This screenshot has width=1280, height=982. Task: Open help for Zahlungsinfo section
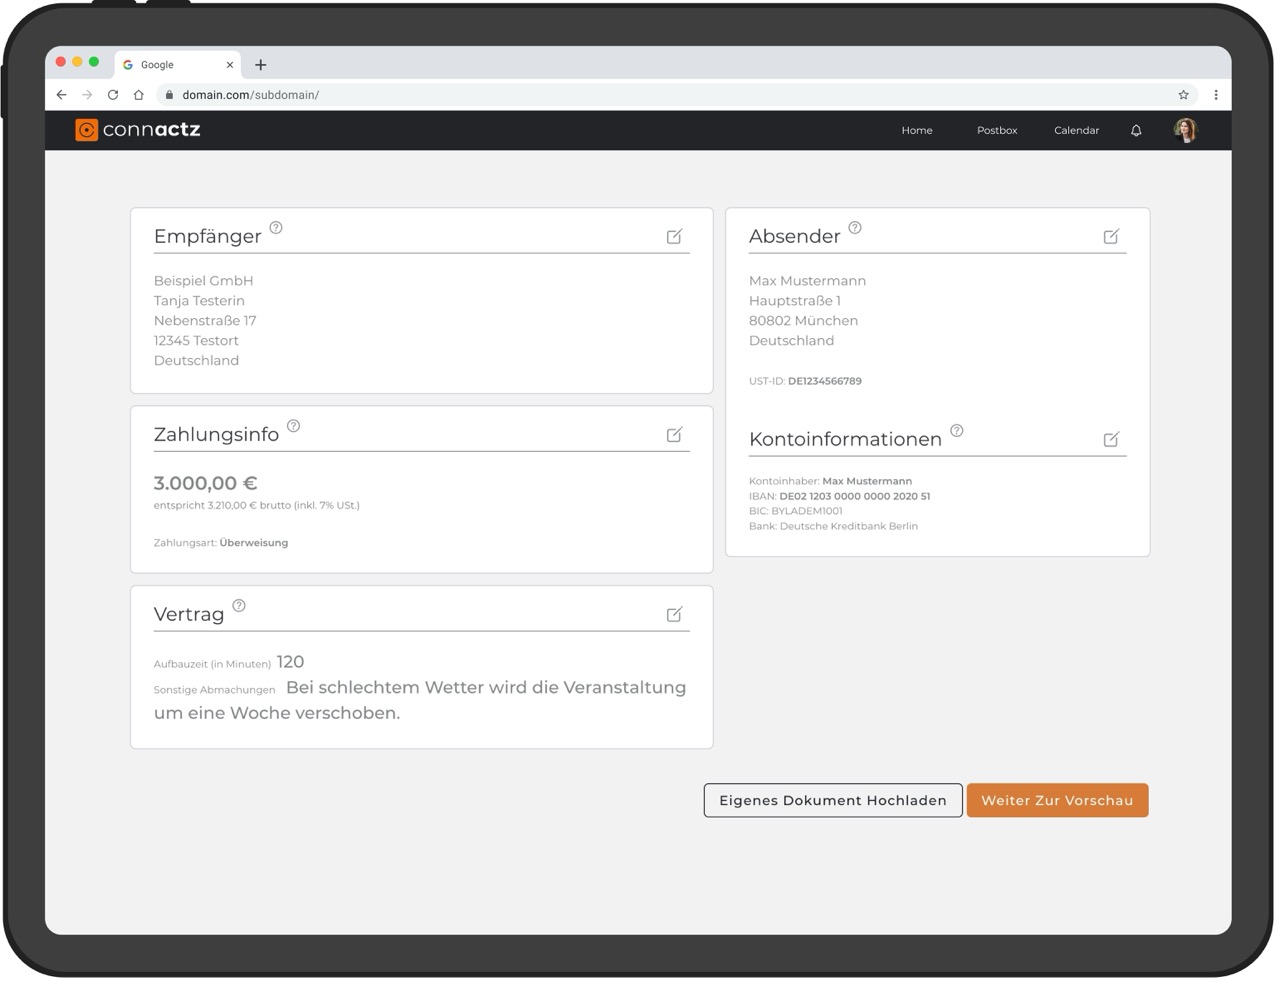(292, 424)
